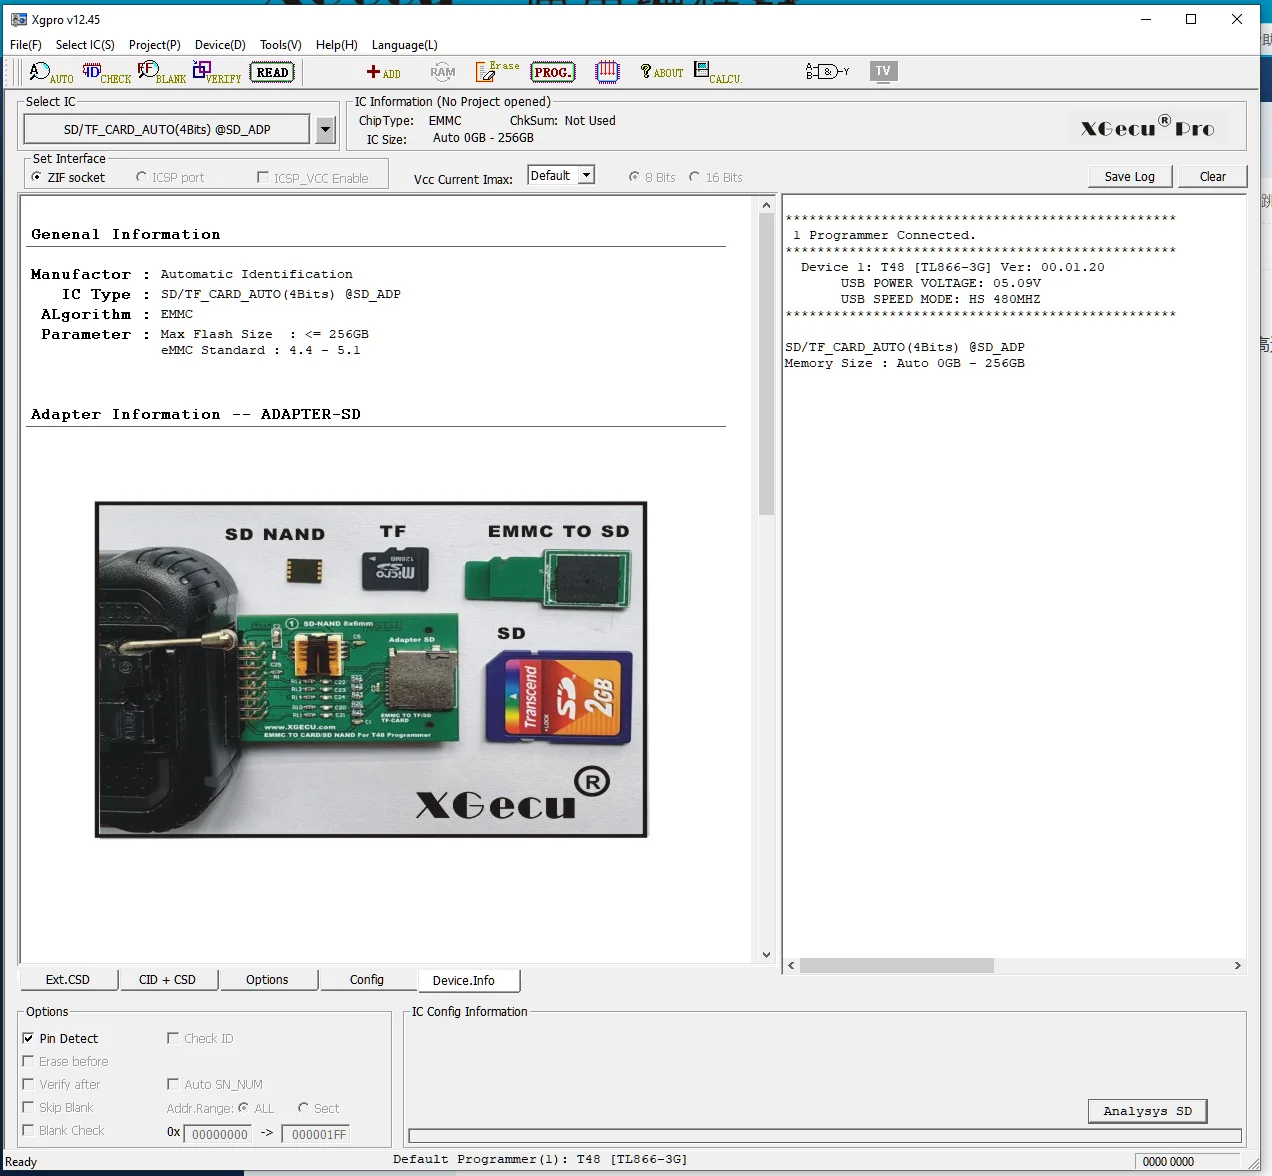Click the XGecu Pro logo banner
This screenshot has width=1272, height=1176.
coord(1148,127)
